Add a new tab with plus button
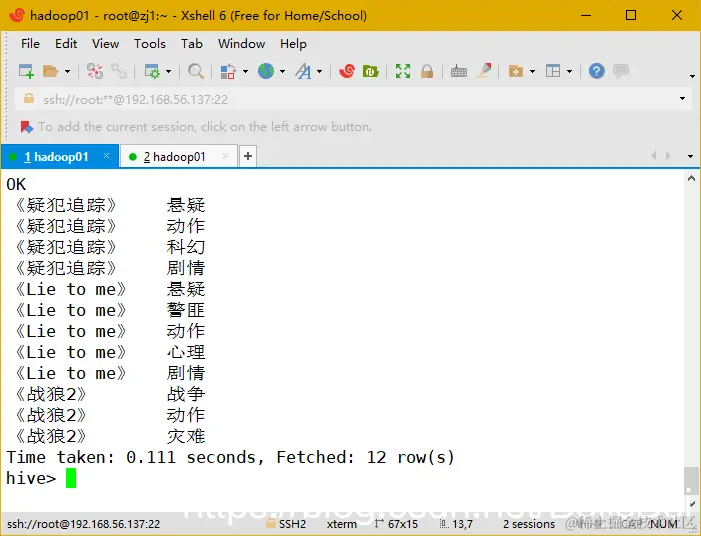This screenshot has height=536, width=701. pyautogui.click(x=248, y=156)
